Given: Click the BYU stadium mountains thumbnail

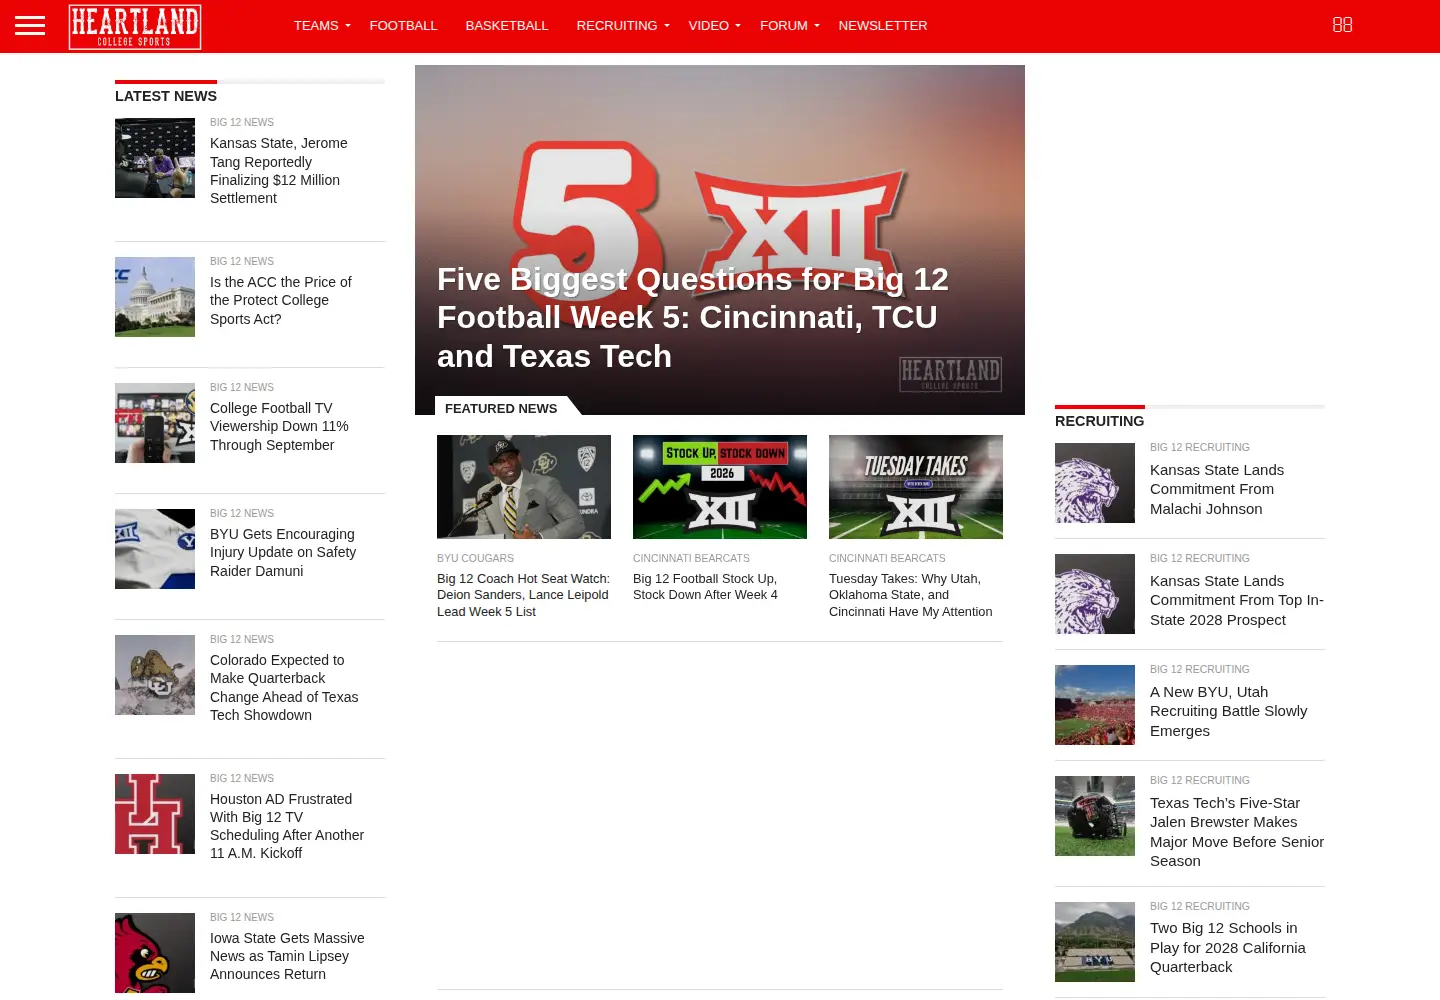Looking at the screenshot, I should [1095, 942].
